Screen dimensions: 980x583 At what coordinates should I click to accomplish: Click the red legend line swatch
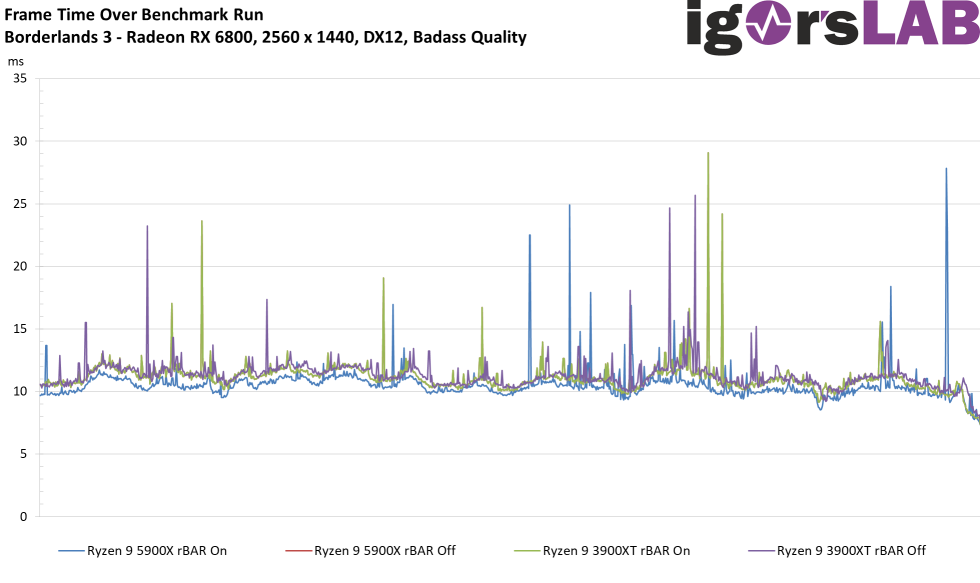298,551
